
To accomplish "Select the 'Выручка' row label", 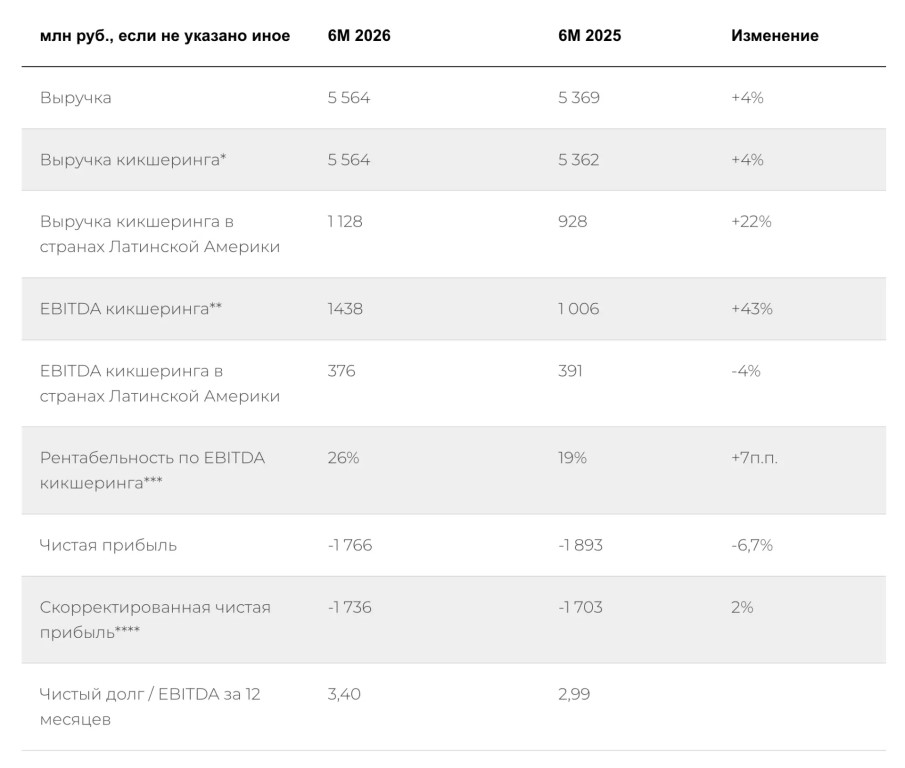I will (x=76, y=98).
